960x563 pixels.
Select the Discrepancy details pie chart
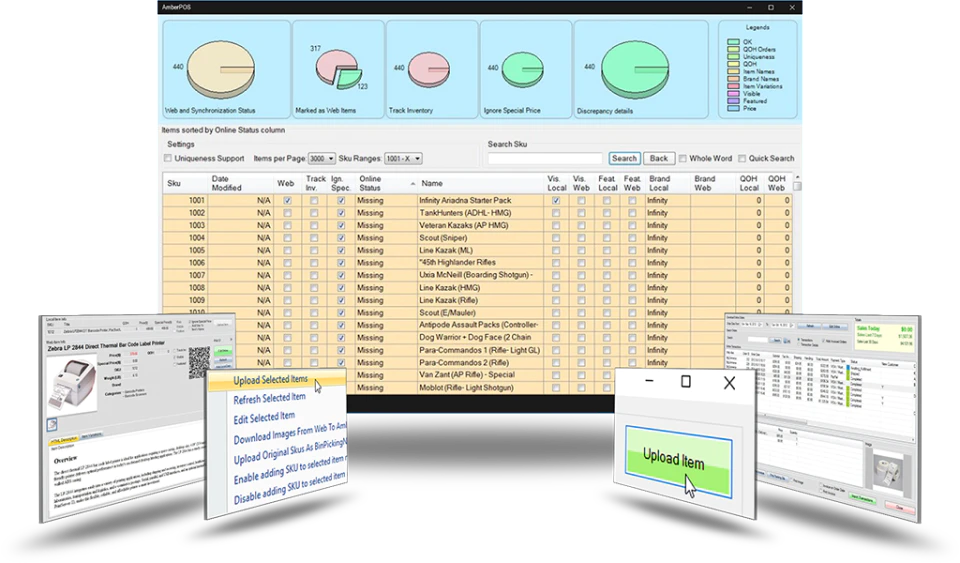pyautogui.click(x=634, y=70)
